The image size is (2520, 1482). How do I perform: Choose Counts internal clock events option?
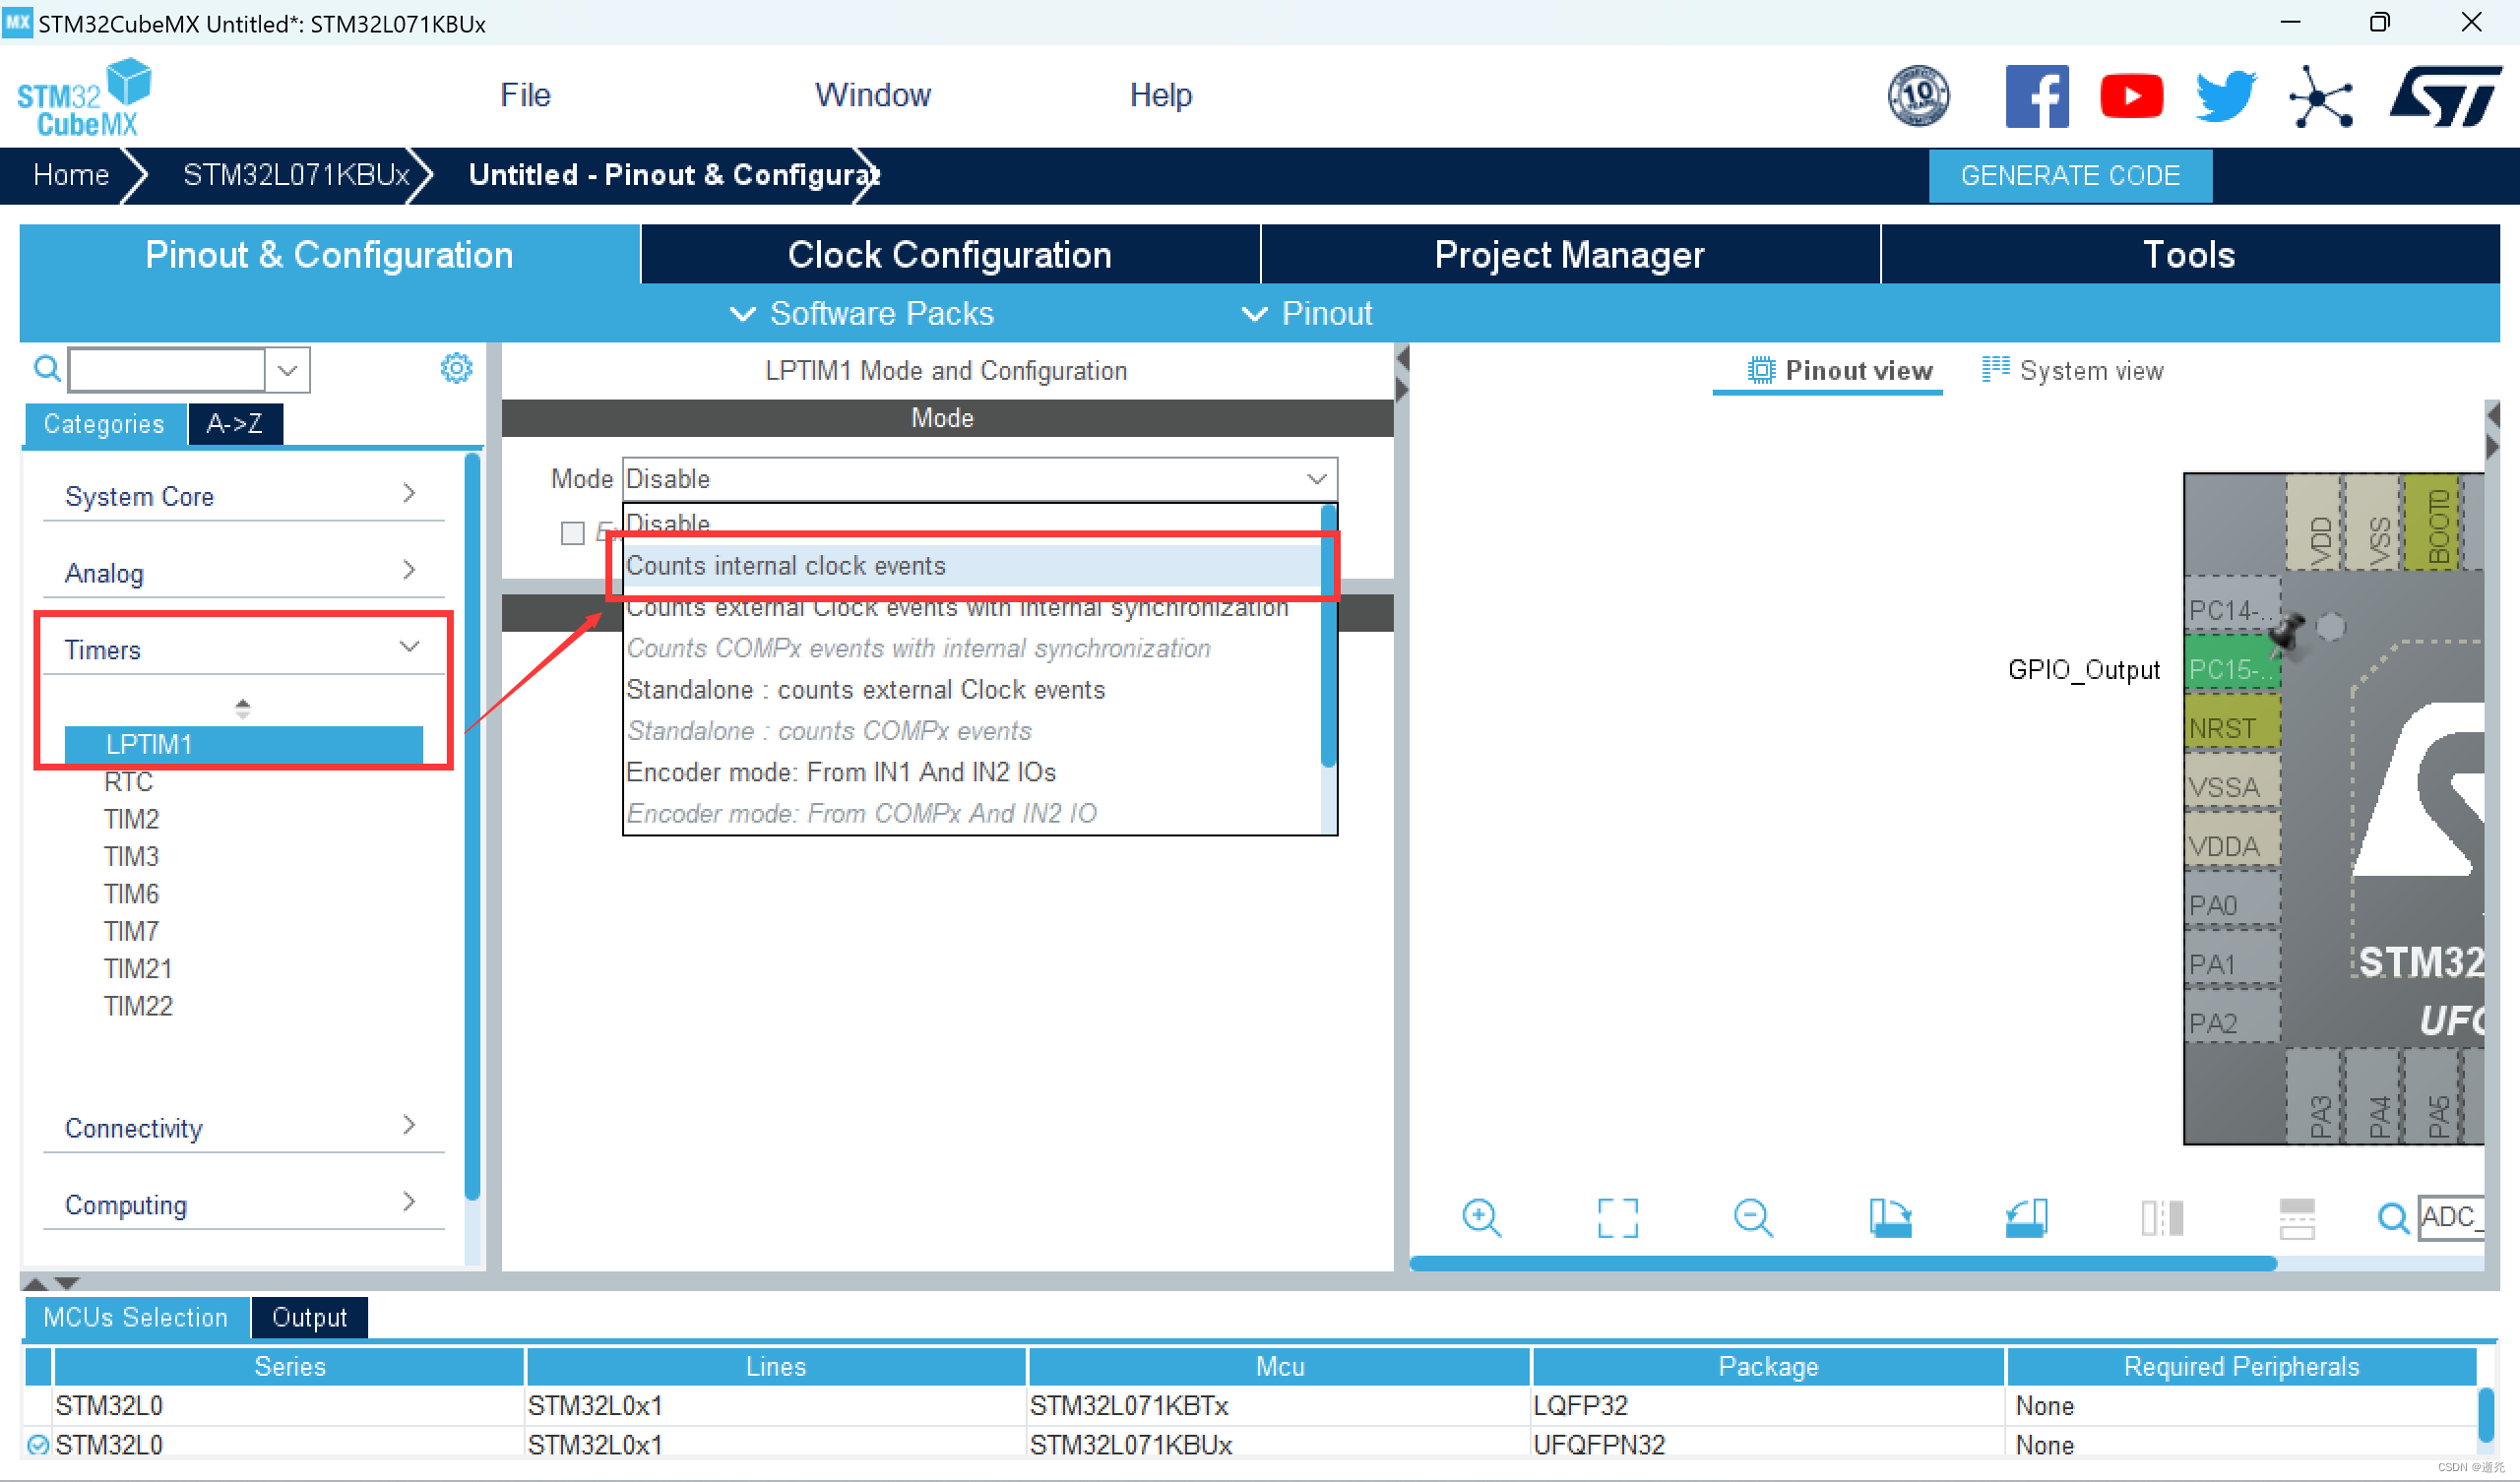coord(973,565)
